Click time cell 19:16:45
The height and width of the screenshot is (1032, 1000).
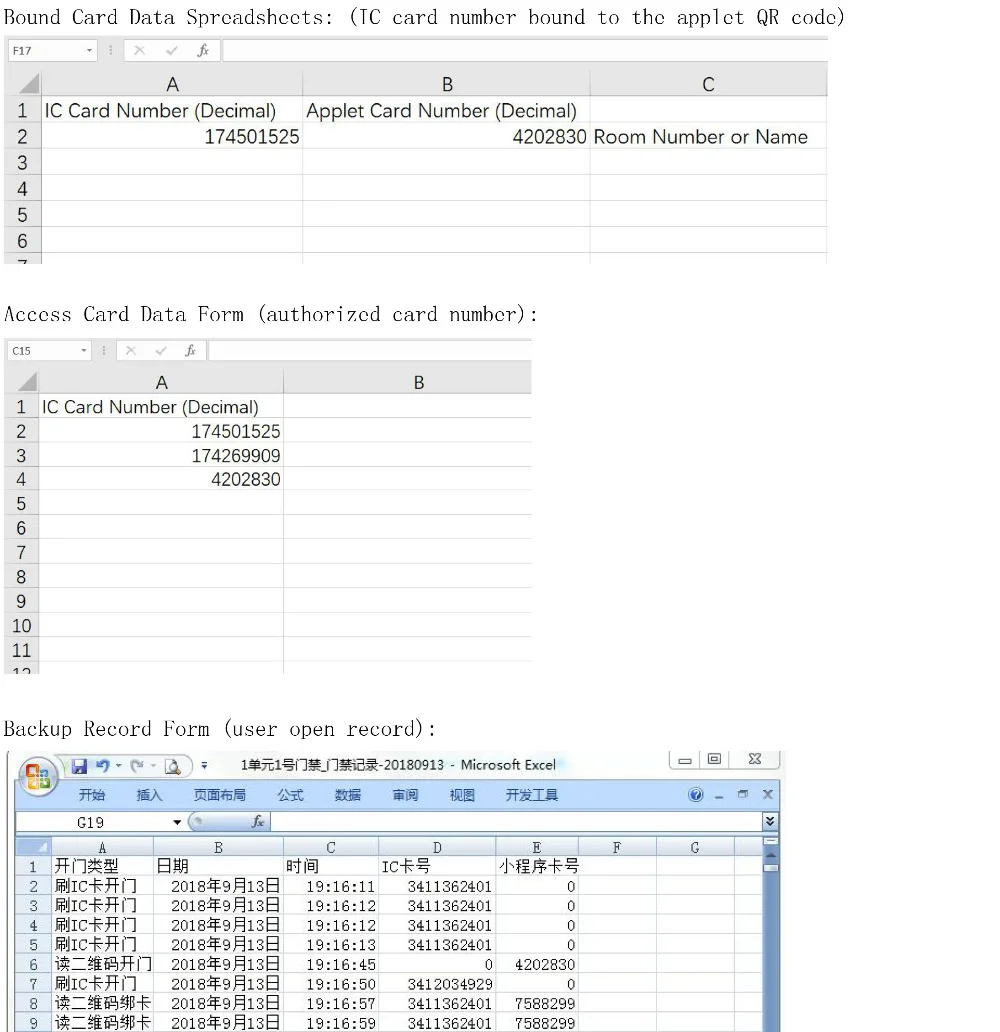[x=331, y=964]
